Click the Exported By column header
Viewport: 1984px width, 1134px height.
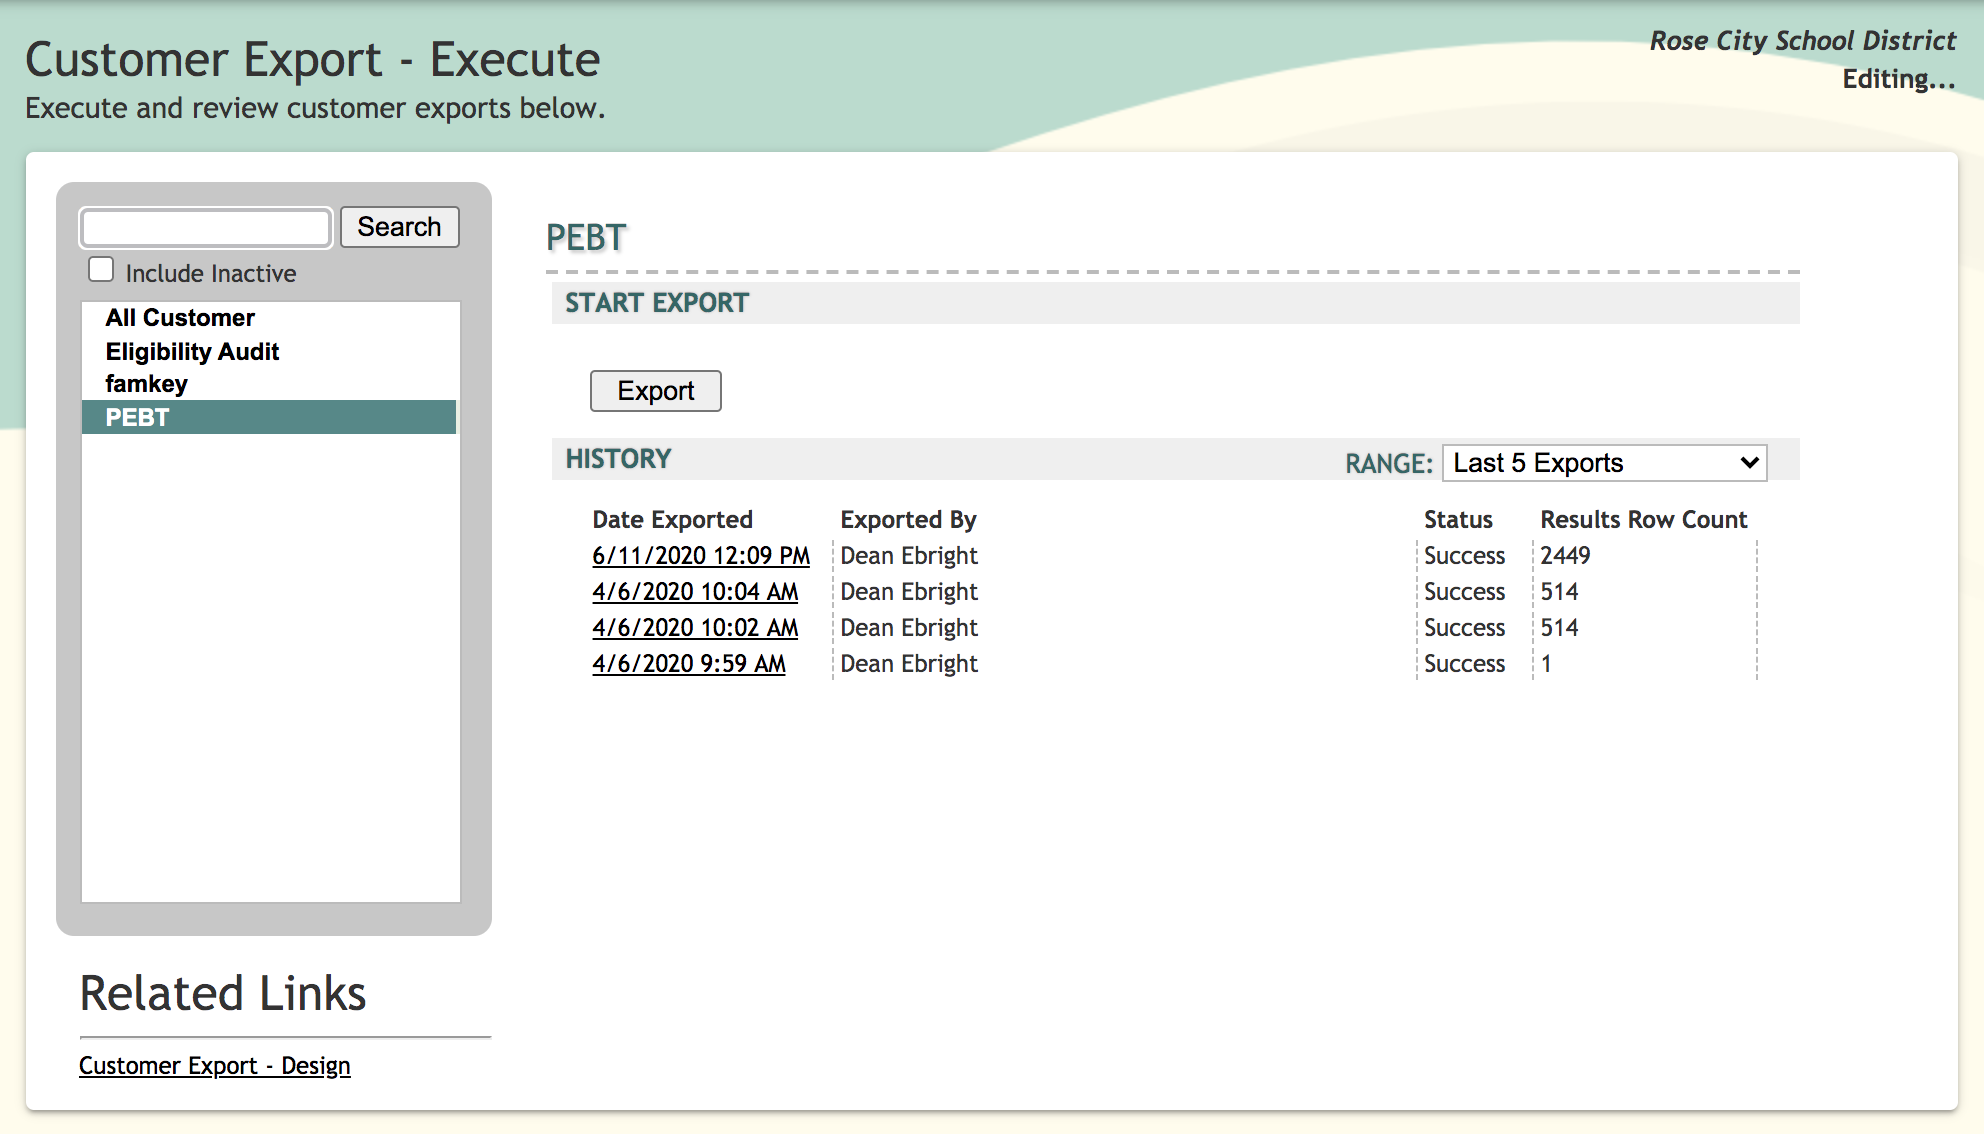[907, 520]
